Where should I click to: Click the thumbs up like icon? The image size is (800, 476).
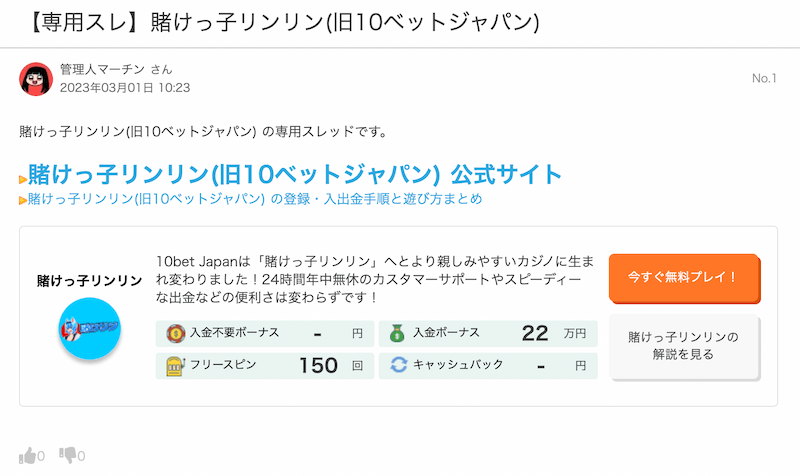pyautogui.click(x=28, y=455)
